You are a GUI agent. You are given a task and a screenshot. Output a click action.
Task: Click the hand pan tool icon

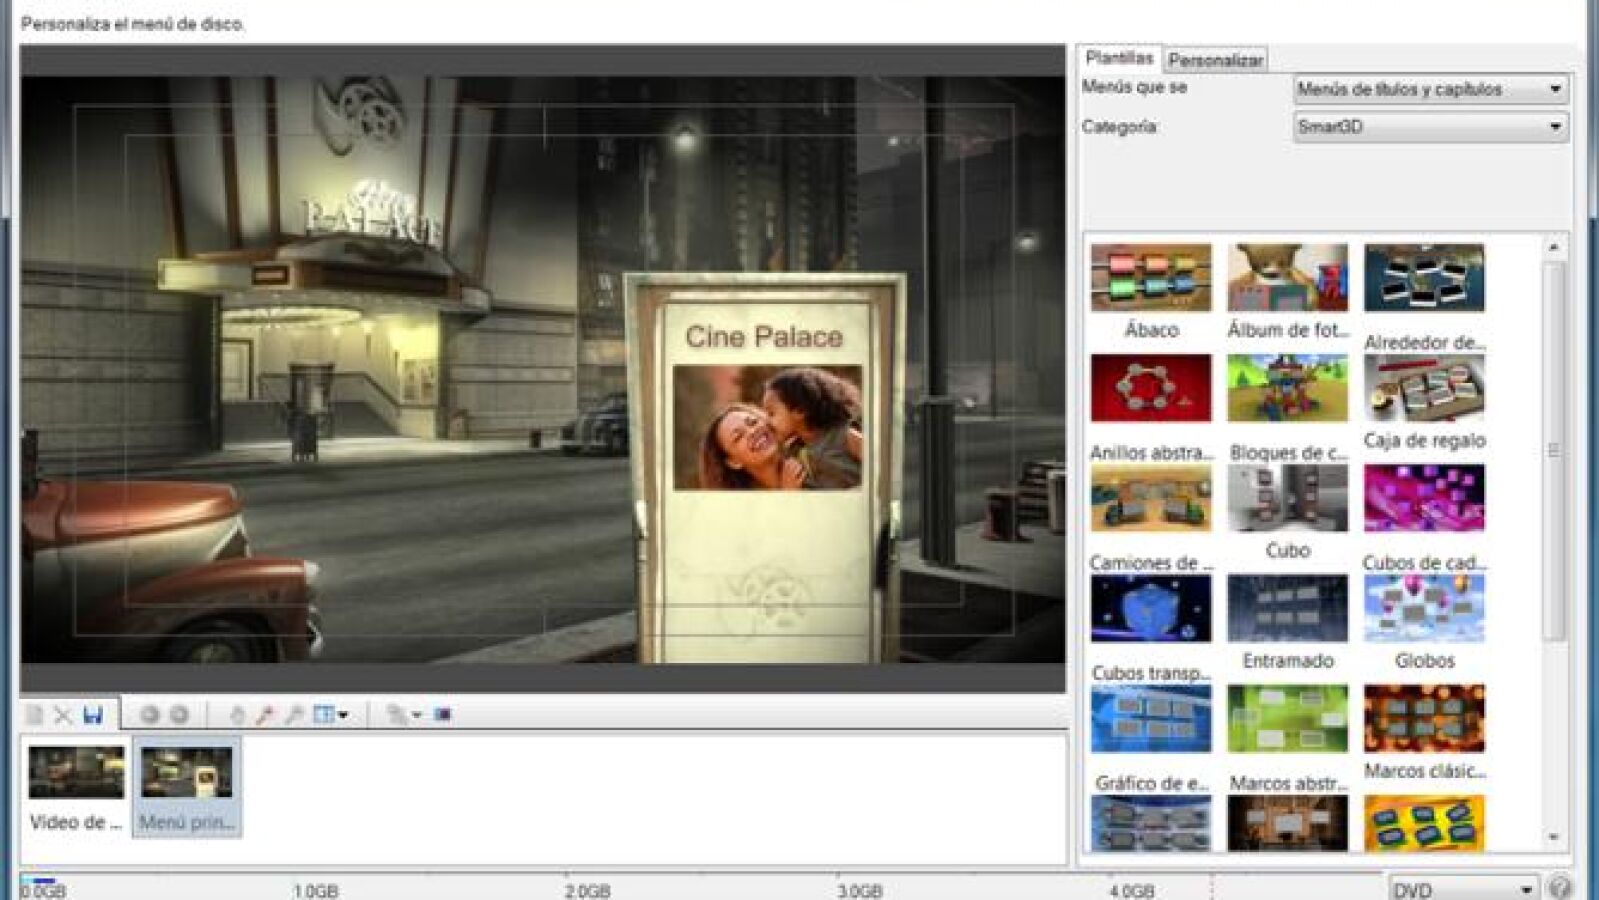point(237,715)
